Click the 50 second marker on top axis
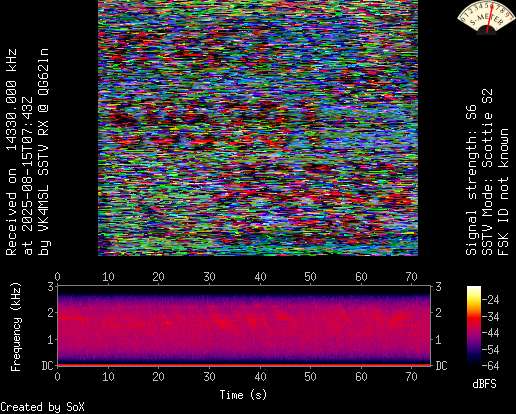 click(310, 277)
